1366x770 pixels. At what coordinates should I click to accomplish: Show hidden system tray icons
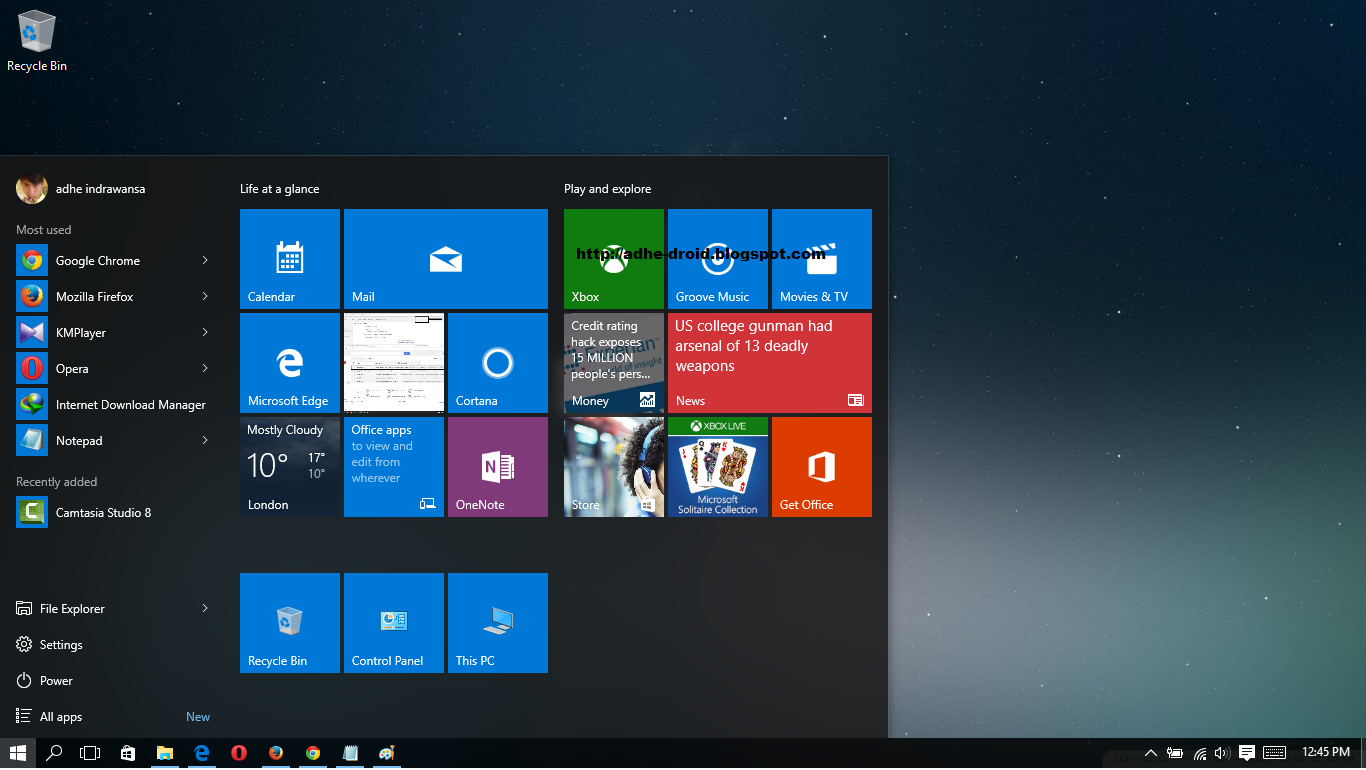click(1151, 753)
